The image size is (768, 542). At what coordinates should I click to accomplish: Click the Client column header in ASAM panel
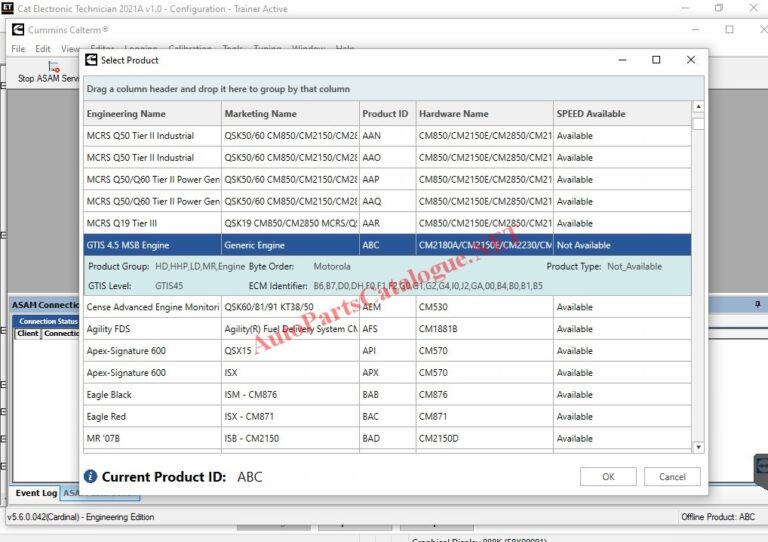(x=27, y=333)
